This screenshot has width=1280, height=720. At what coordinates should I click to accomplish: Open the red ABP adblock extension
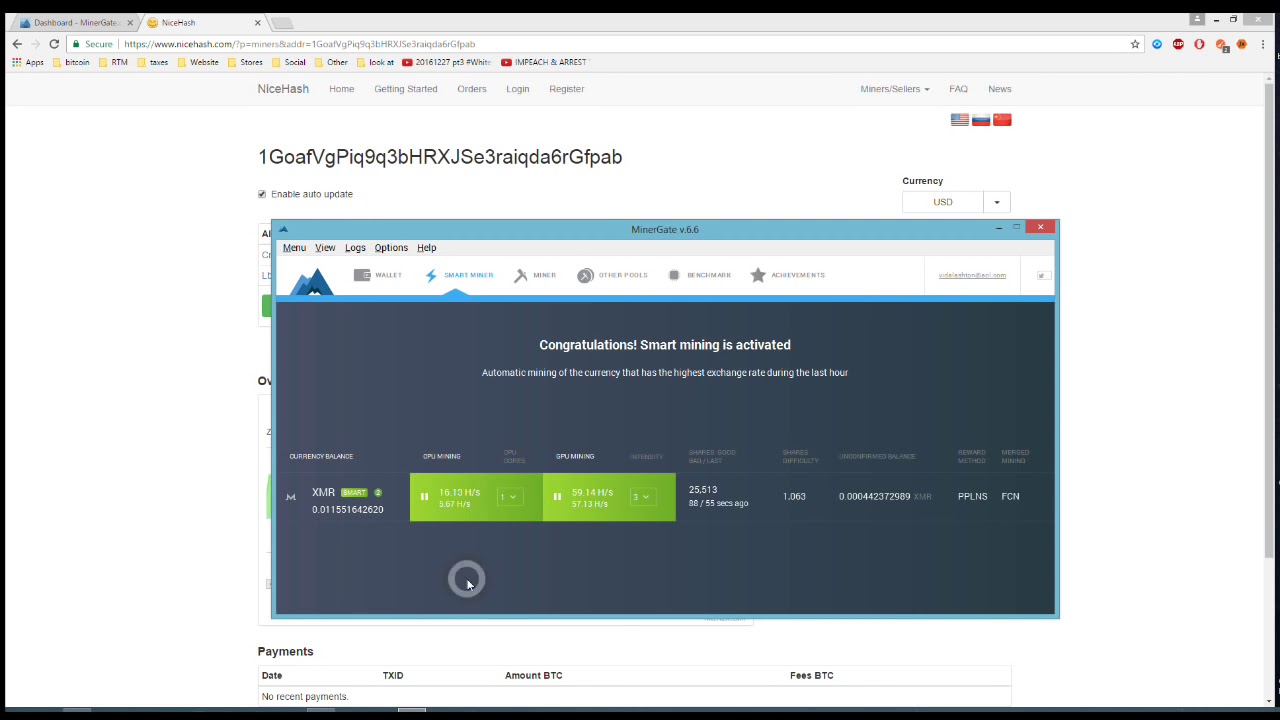pyautogui.click(x=1178, y=44)
